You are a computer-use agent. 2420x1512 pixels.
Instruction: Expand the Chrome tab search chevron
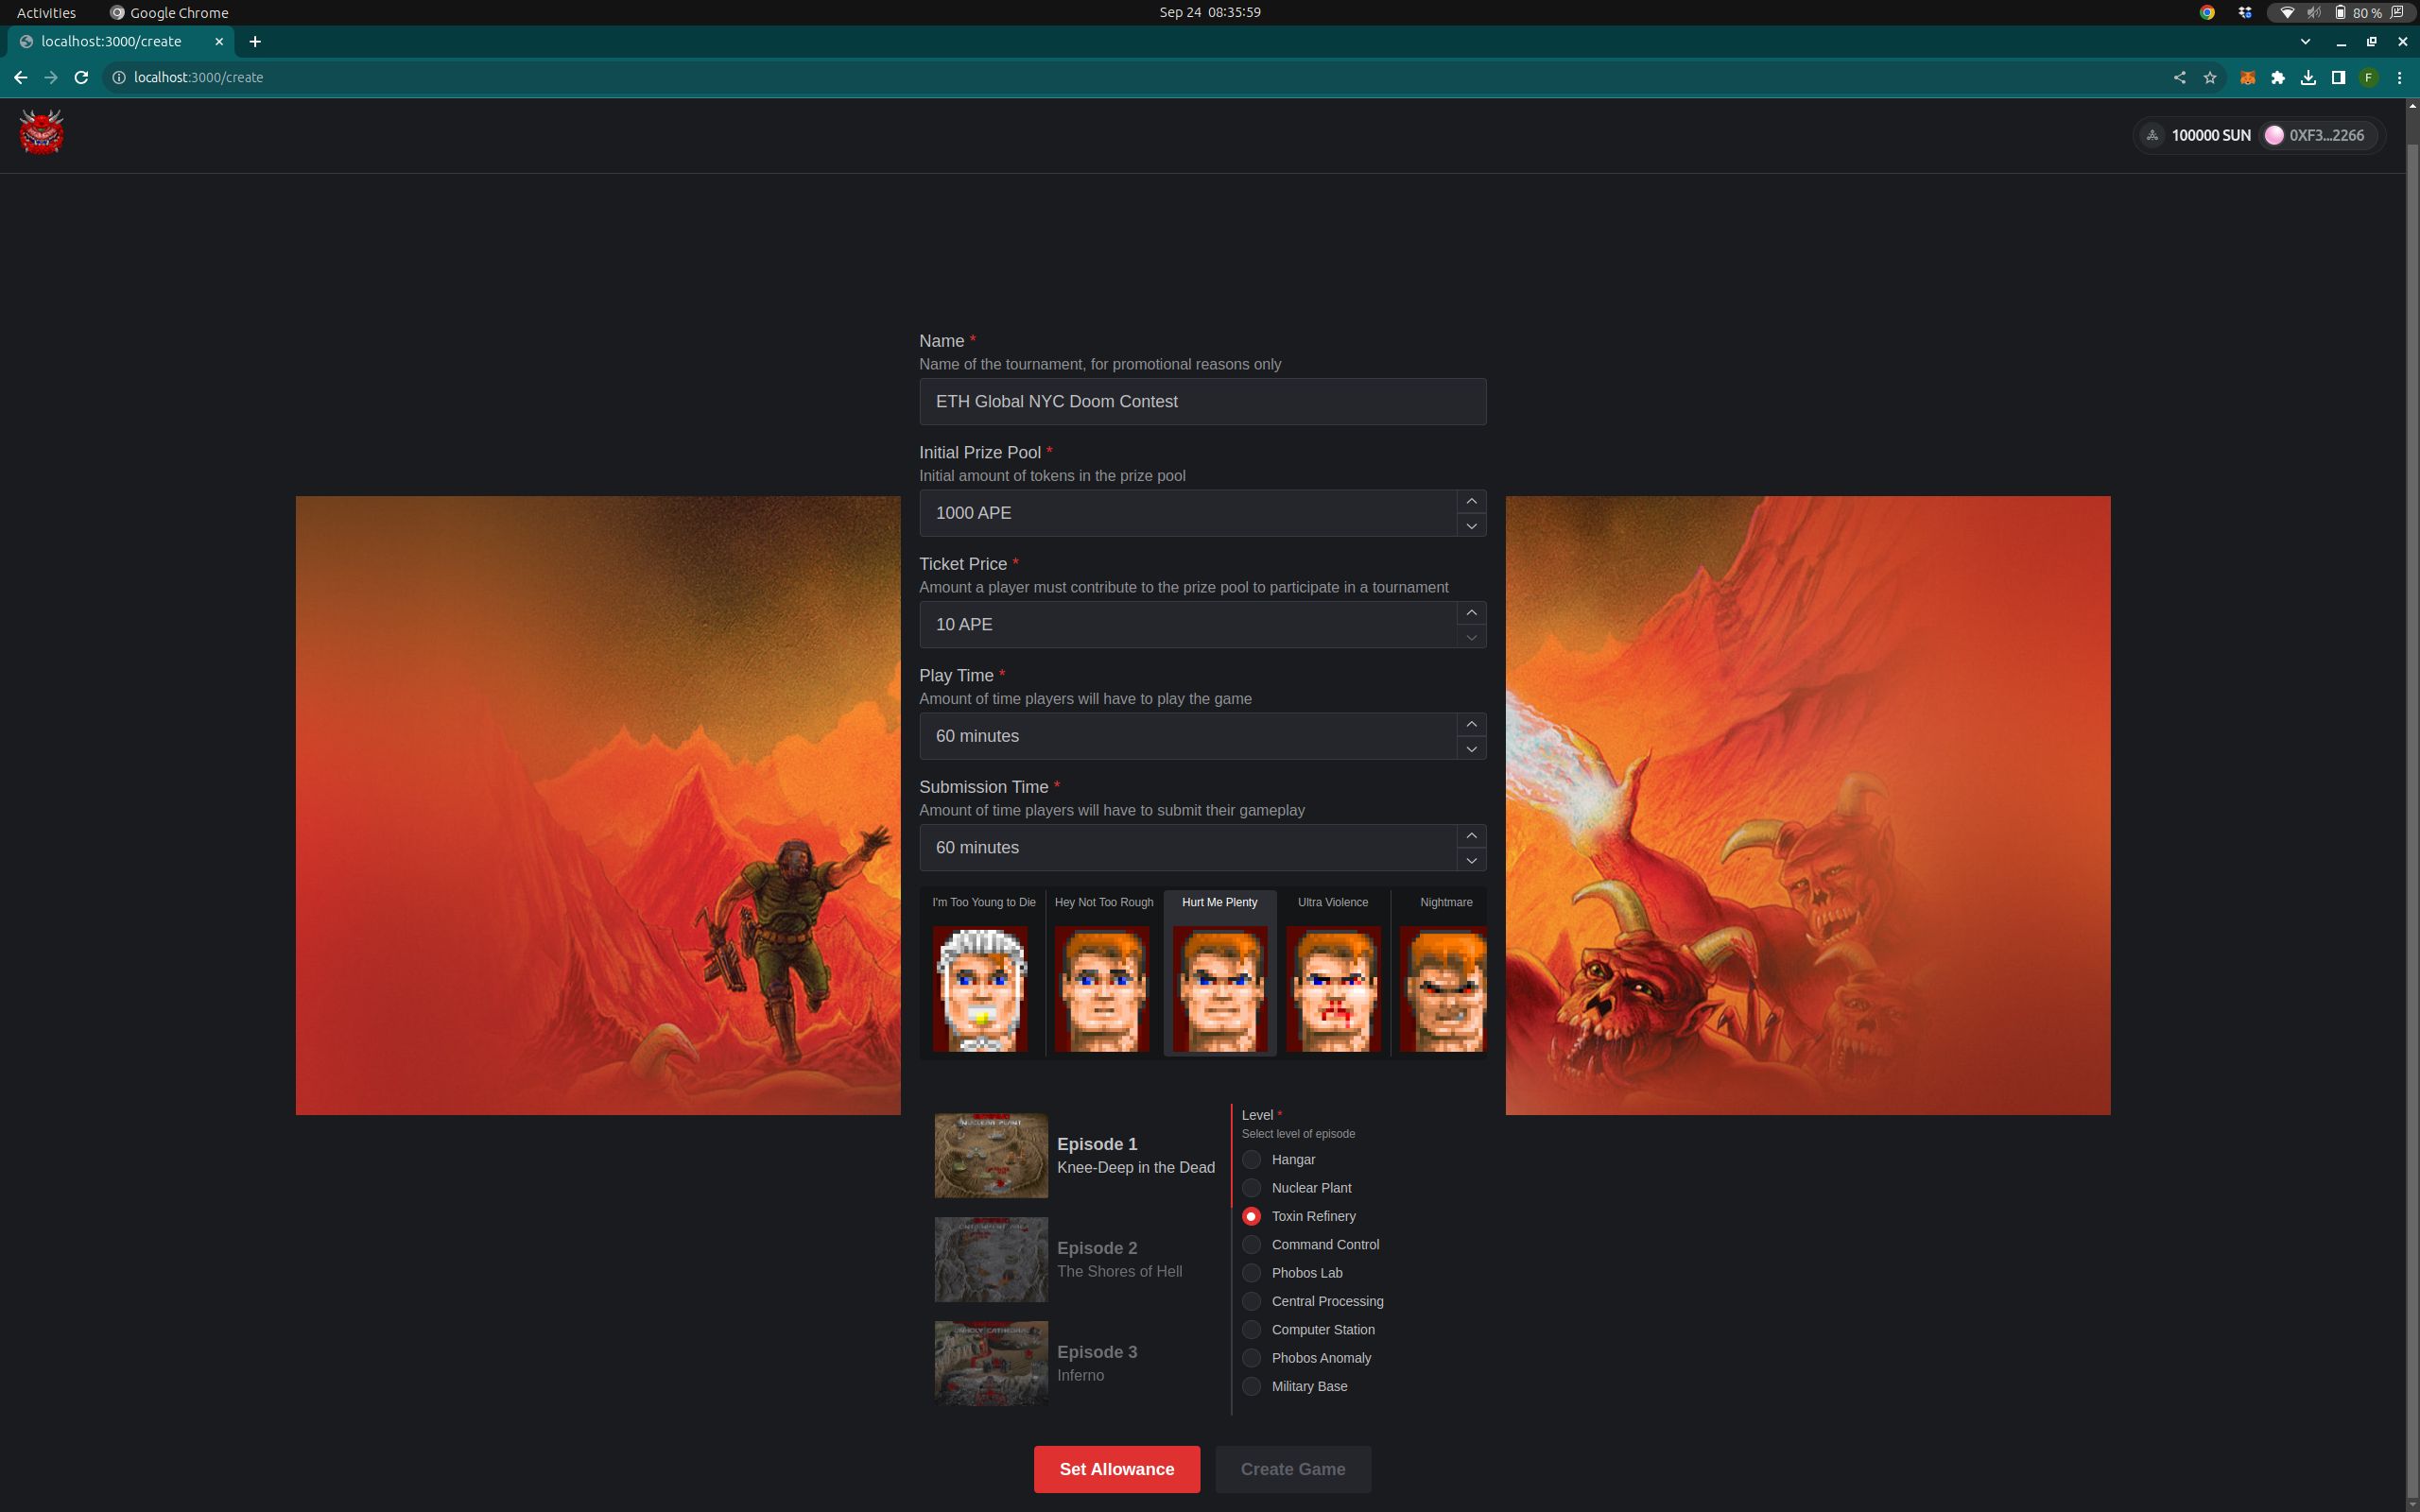click(x=2305, y=41)
